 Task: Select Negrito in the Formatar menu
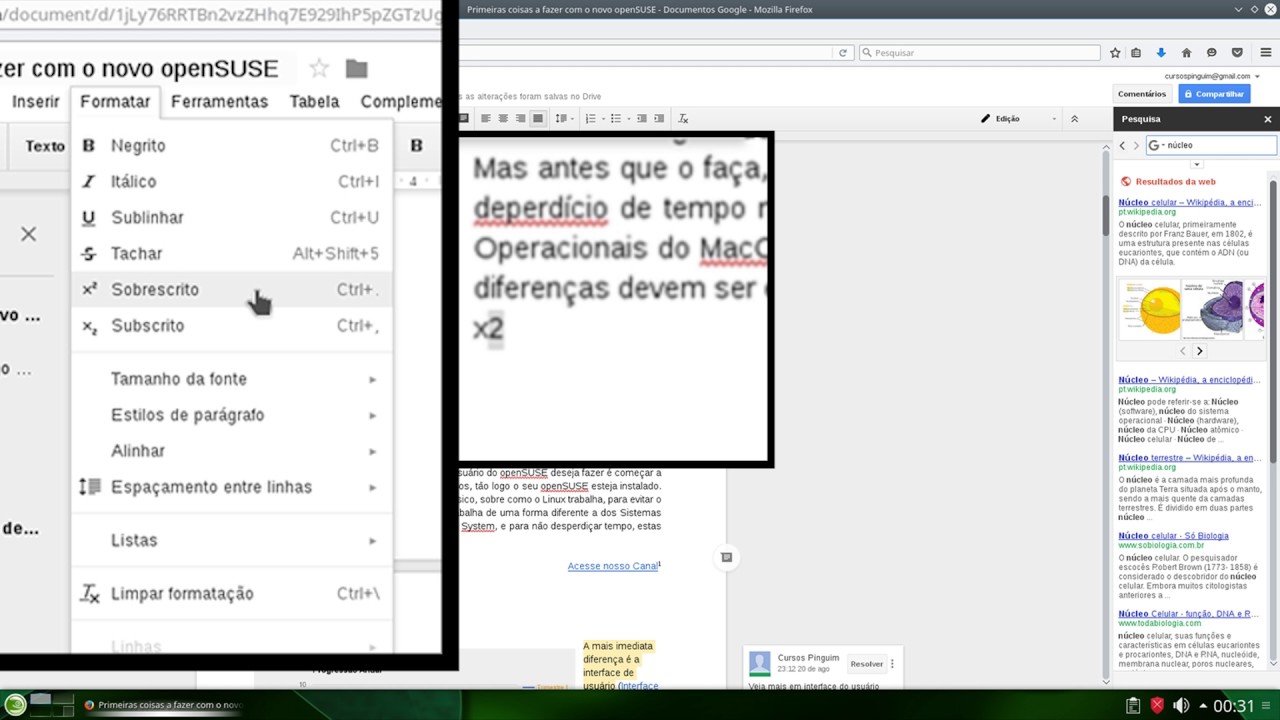(x=232, y=145)
